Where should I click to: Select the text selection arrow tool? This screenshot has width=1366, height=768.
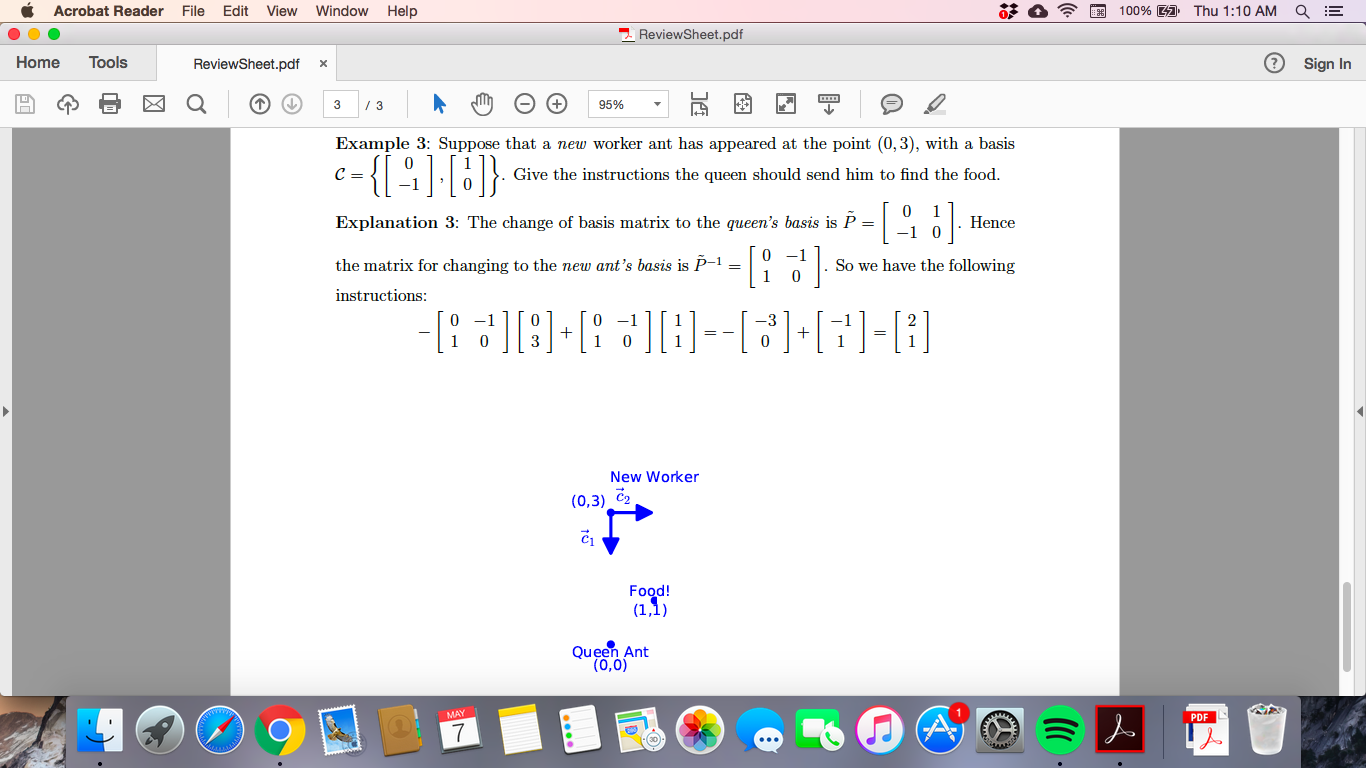(439, 103)
